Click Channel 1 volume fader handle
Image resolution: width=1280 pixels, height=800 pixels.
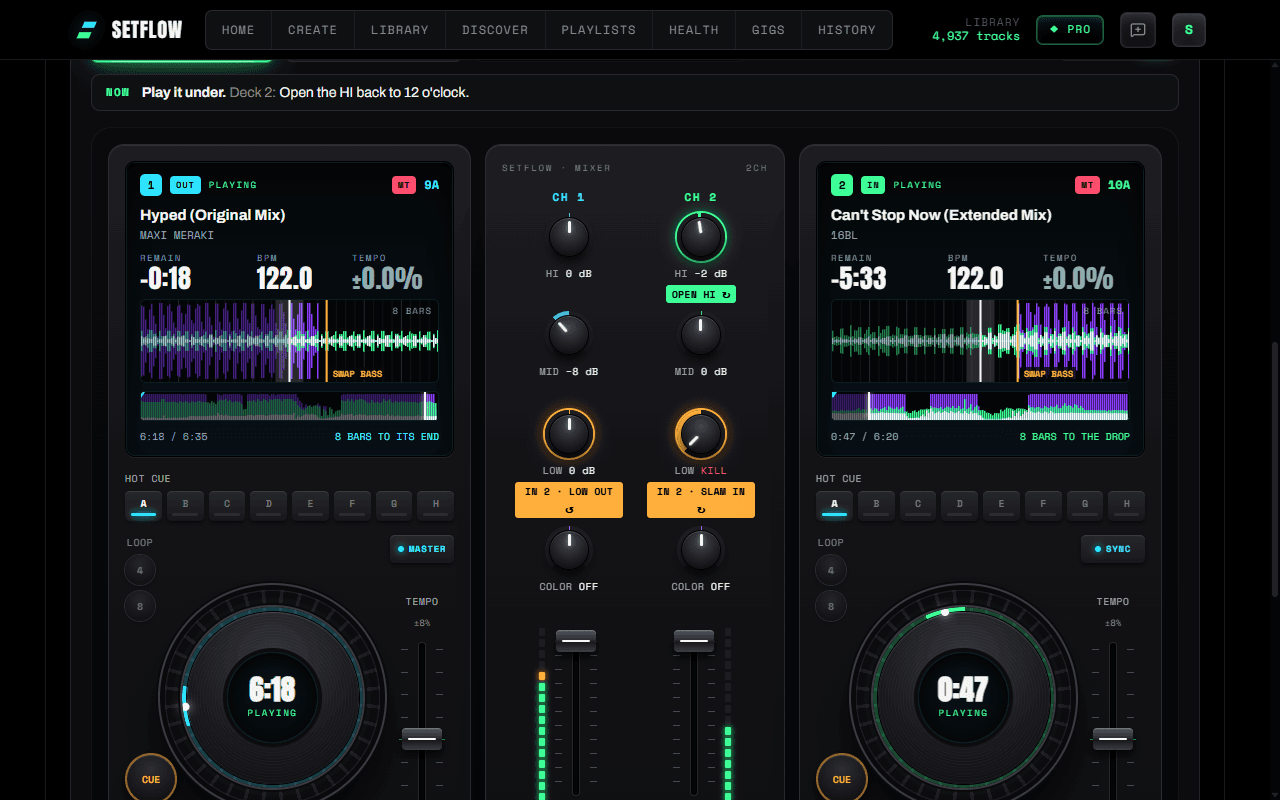(576, 641)
